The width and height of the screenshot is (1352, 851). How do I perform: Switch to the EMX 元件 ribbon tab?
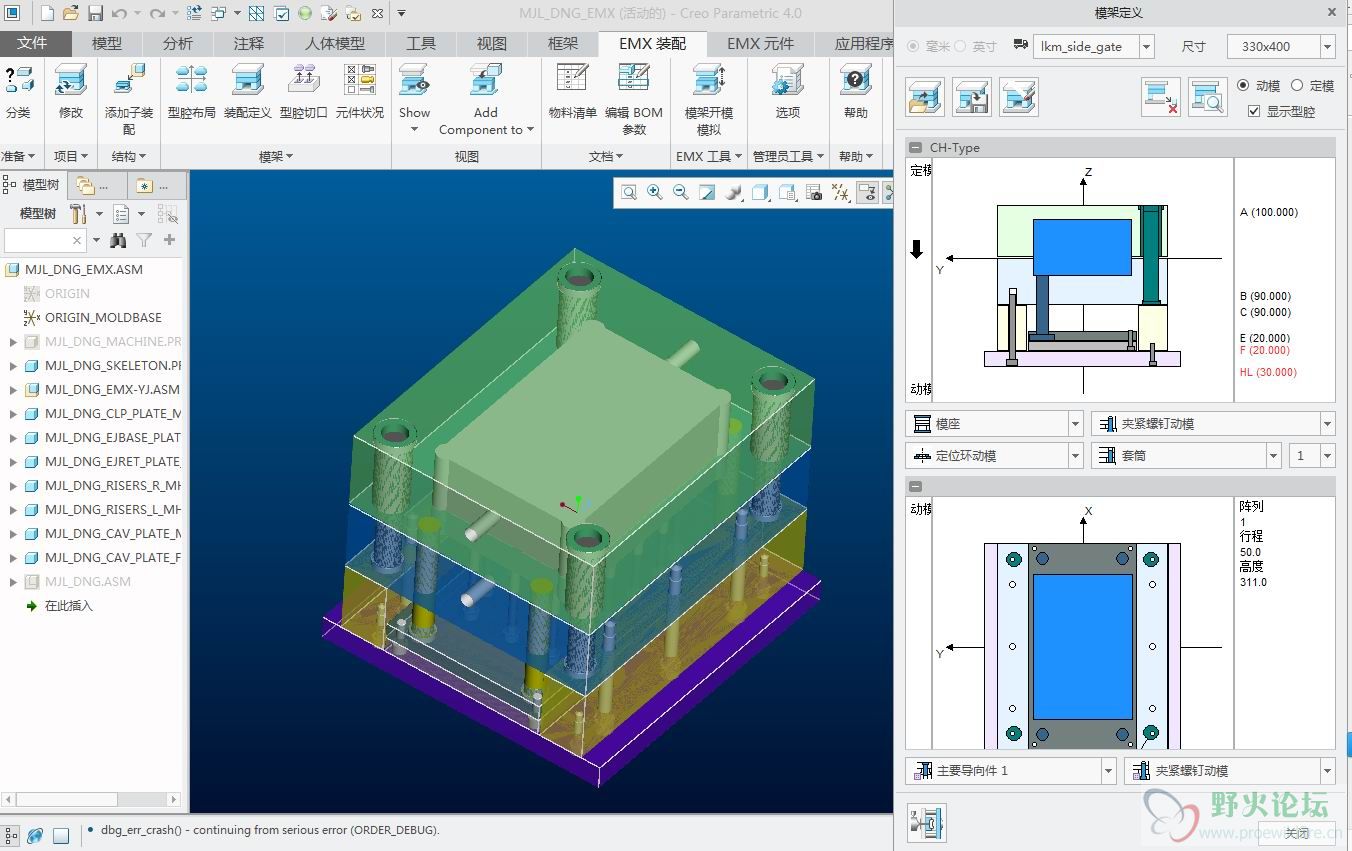click(761, 44)
